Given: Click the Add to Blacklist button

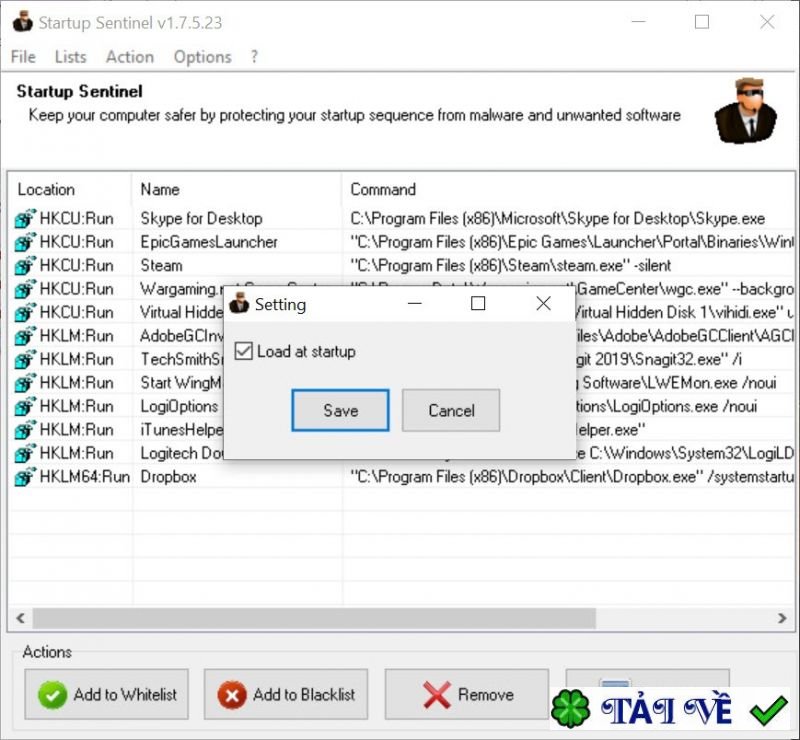Looking at the screenshot, I should [286, 695].
